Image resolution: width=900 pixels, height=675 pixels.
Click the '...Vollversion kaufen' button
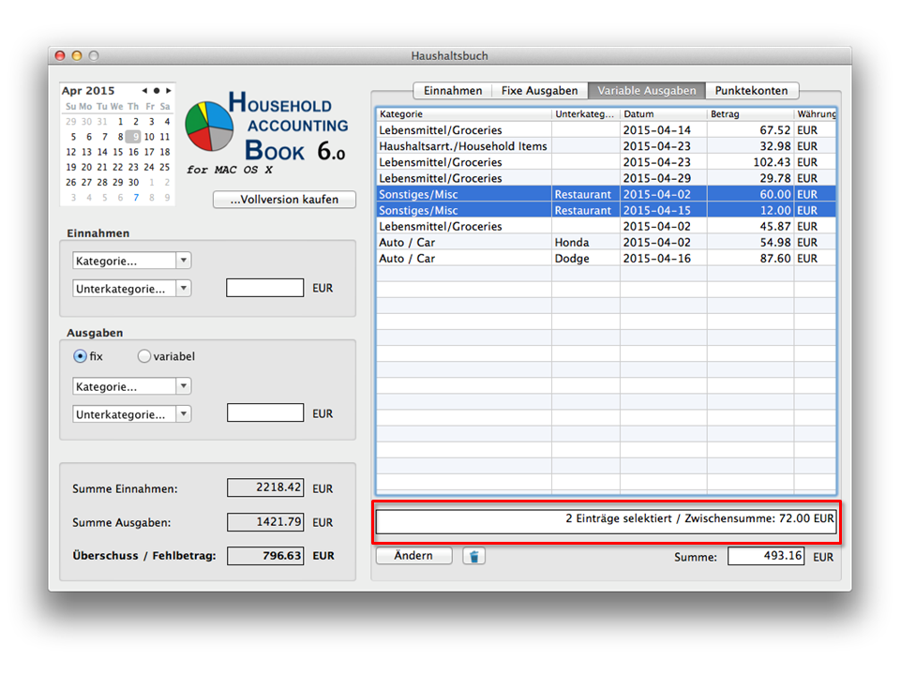point(284,200)
